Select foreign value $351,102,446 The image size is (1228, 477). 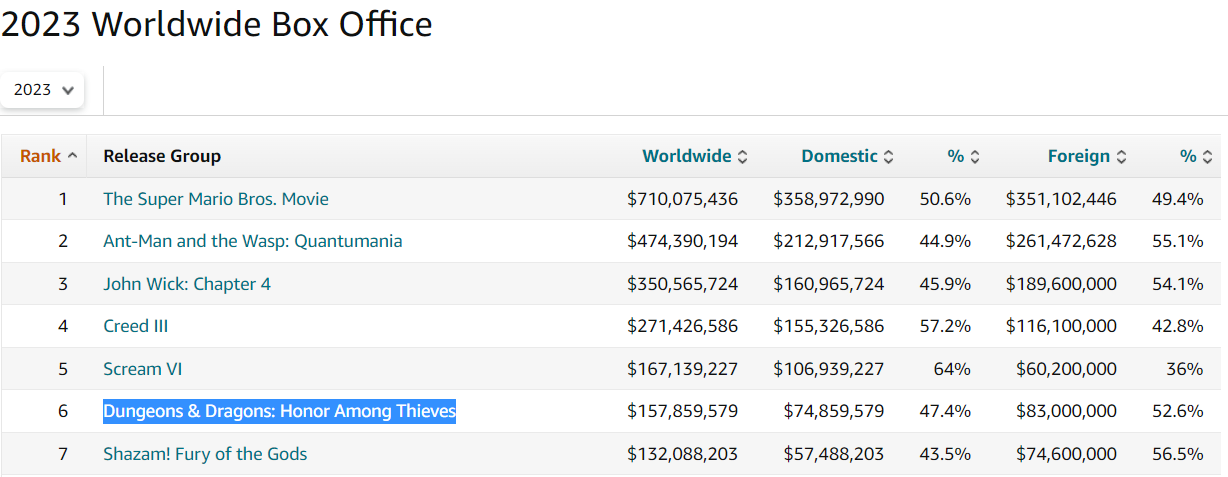pos(1061,199)
